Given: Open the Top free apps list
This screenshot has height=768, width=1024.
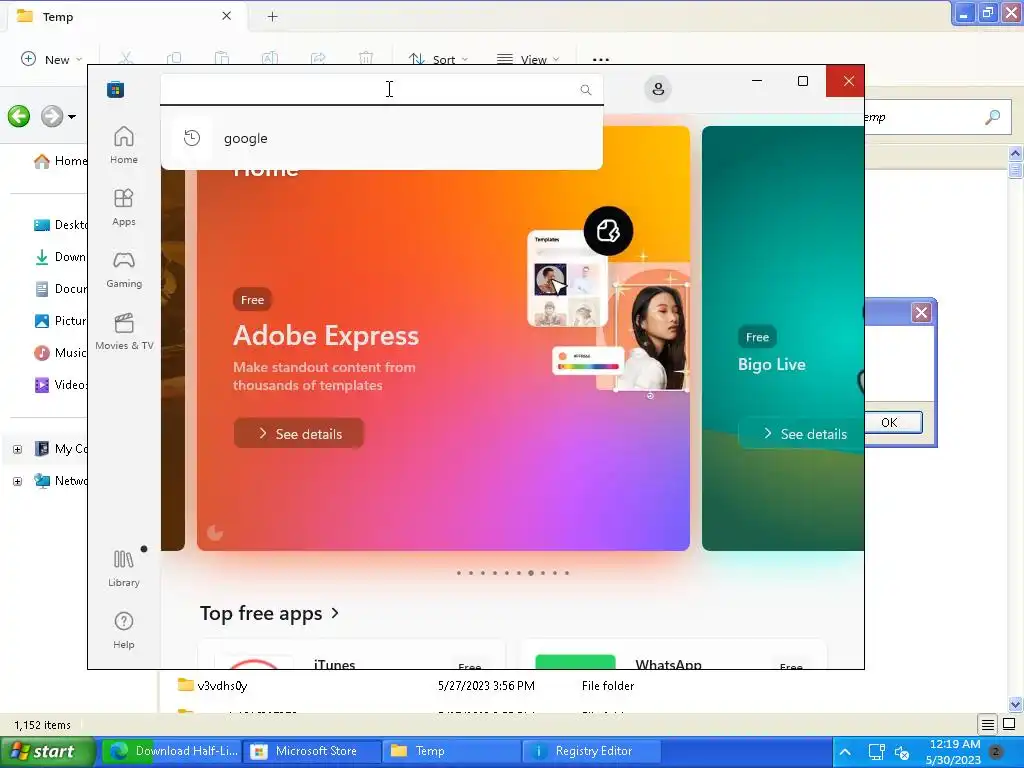Looking at the screenshot, I should pyautogui.click(x=269, y=613).
